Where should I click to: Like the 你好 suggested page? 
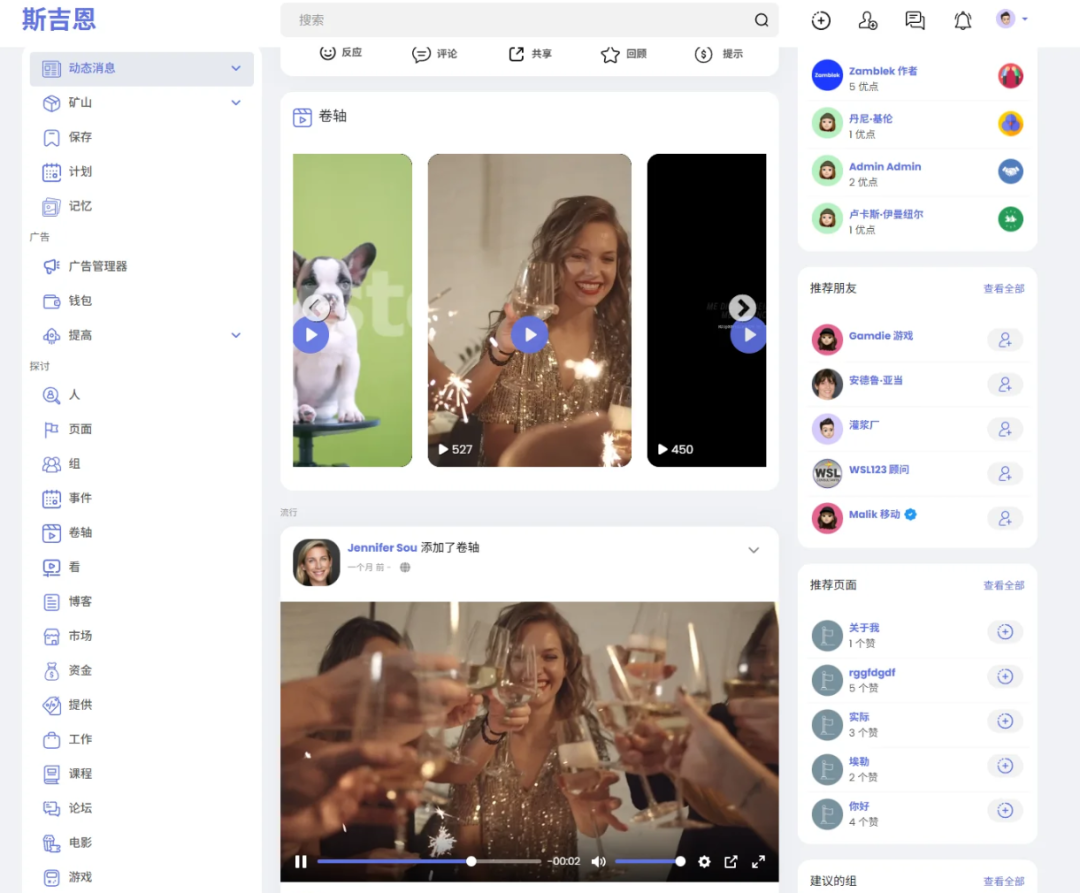[1005, 810]
